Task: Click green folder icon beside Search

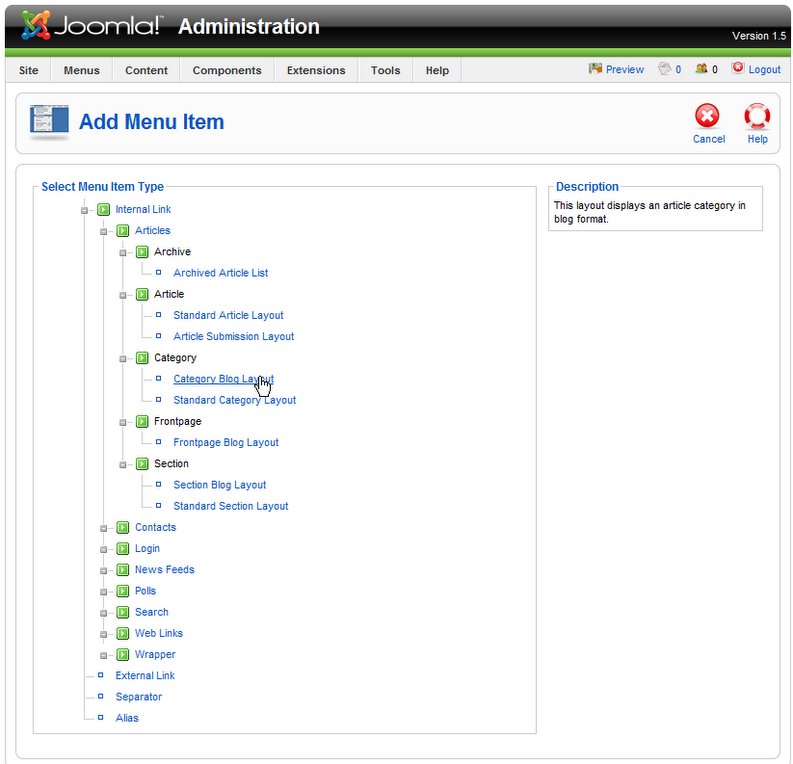Action: (123, 612)
